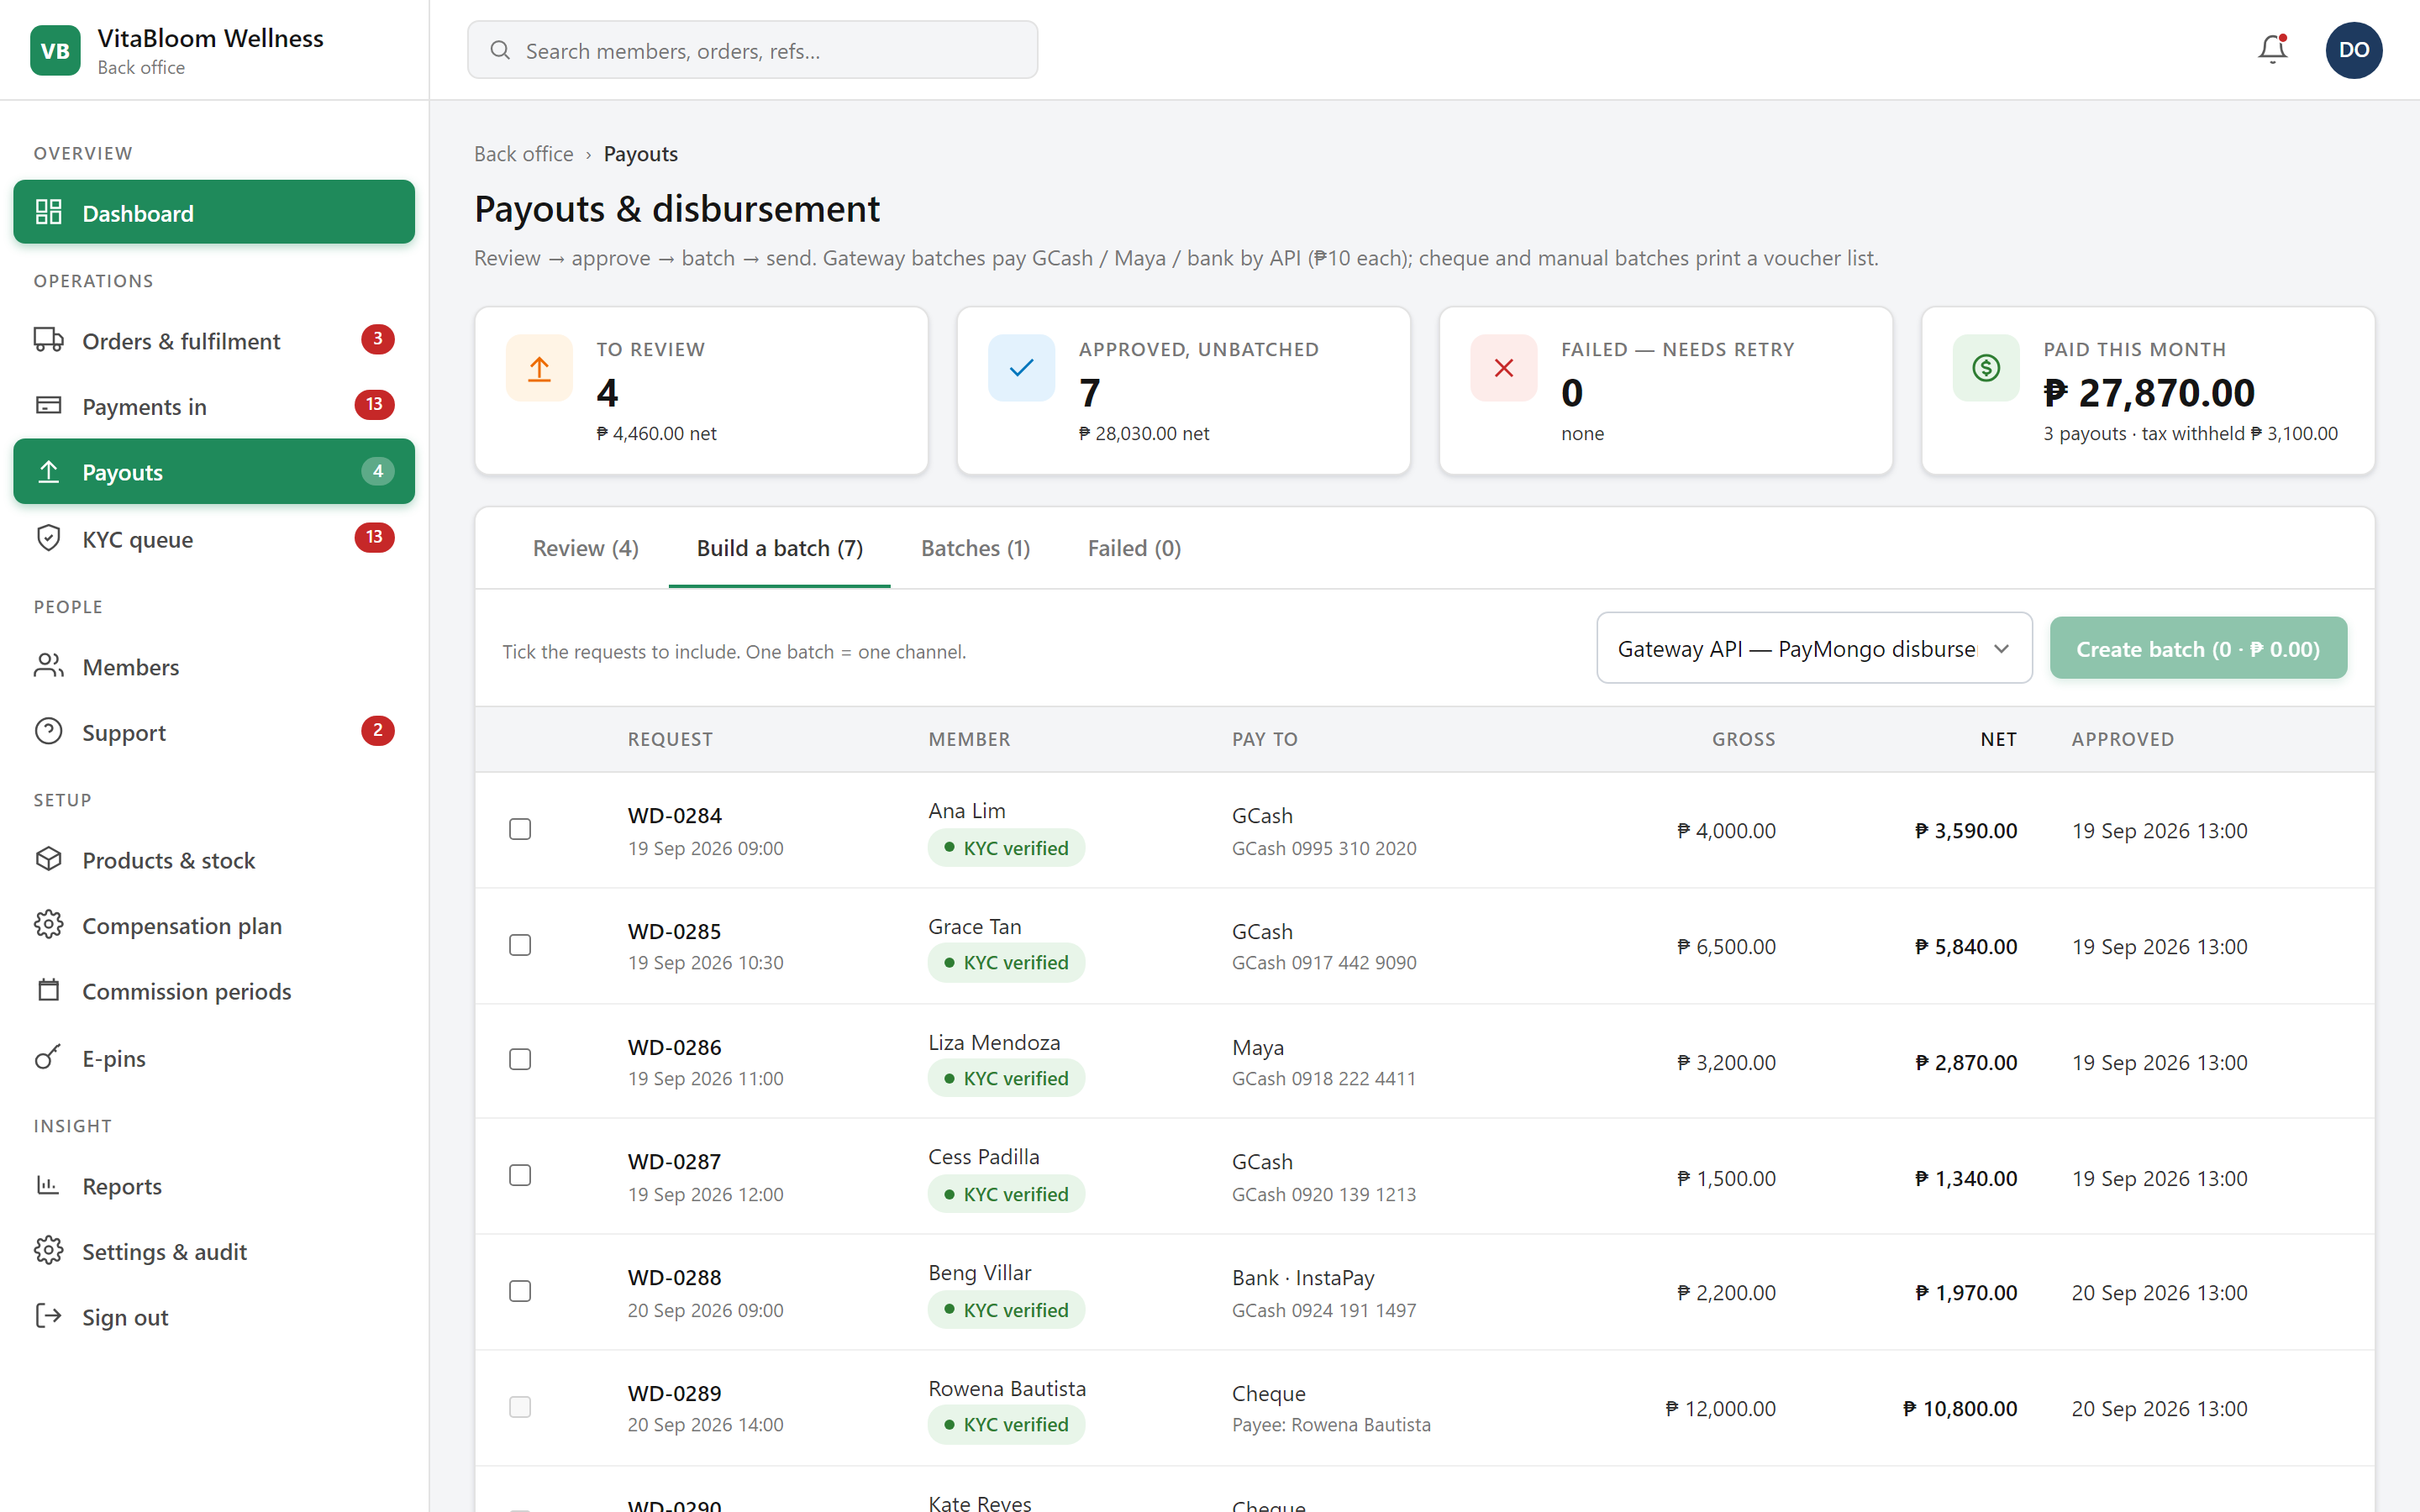Tick the checkbox for WD-0288
Image resolution: width=2420 pixels, height=1512 pixels.
click(520, 1292)
